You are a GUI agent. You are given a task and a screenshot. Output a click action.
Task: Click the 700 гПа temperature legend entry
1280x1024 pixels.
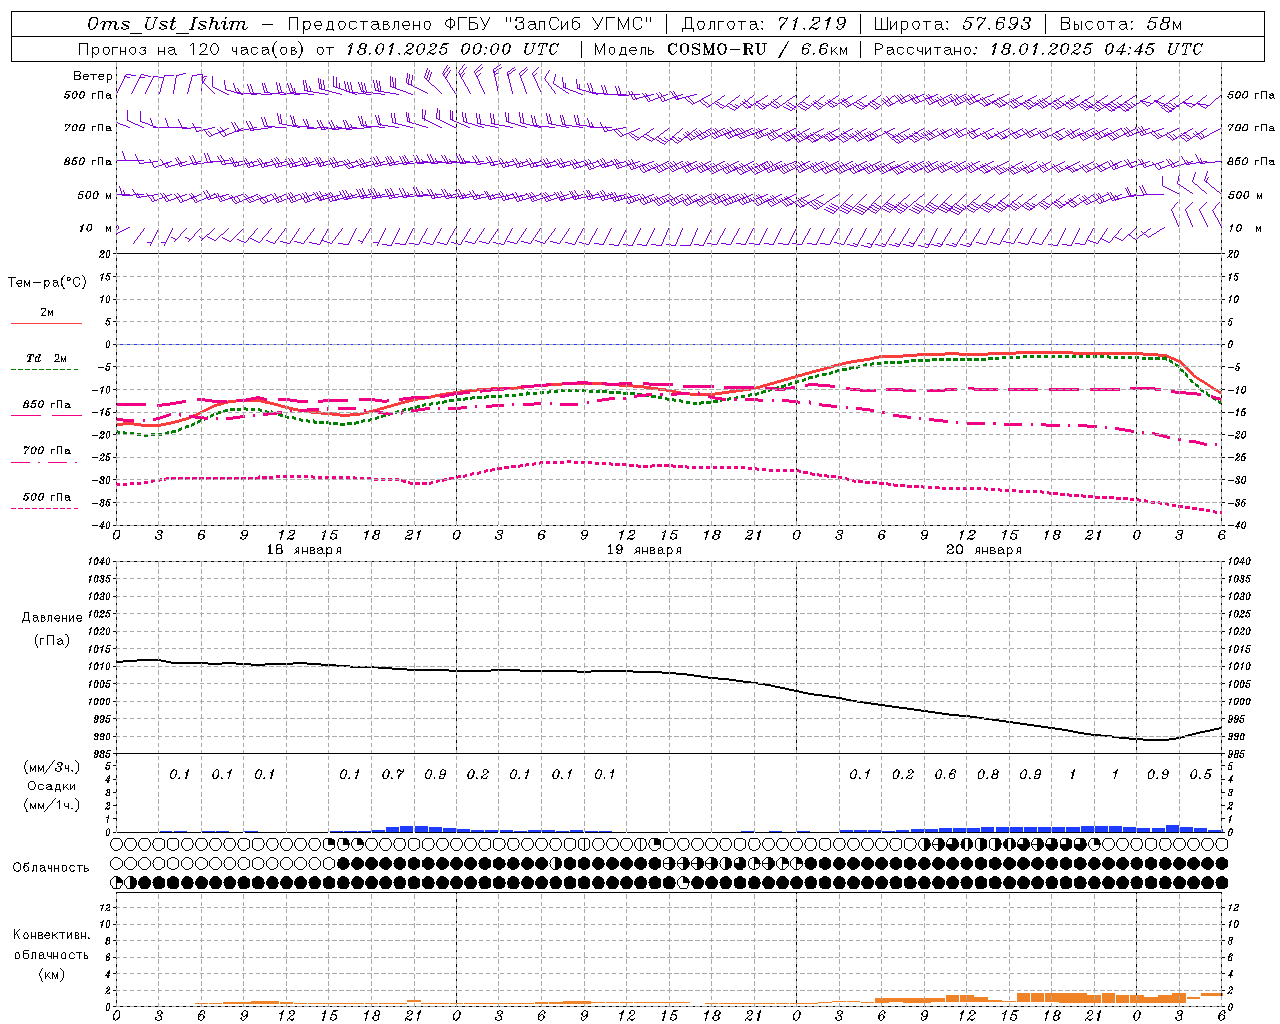point(47,451)
